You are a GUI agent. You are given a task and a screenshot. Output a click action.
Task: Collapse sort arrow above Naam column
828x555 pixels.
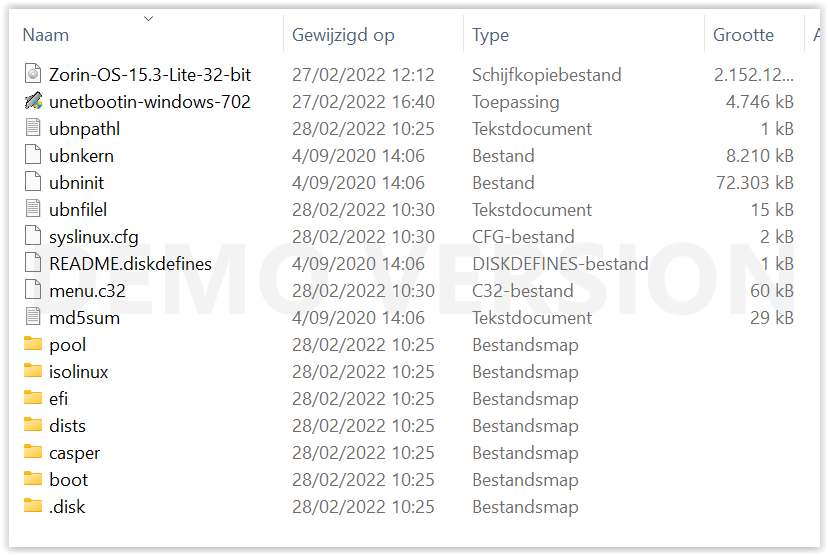click(x=149, y=18)
